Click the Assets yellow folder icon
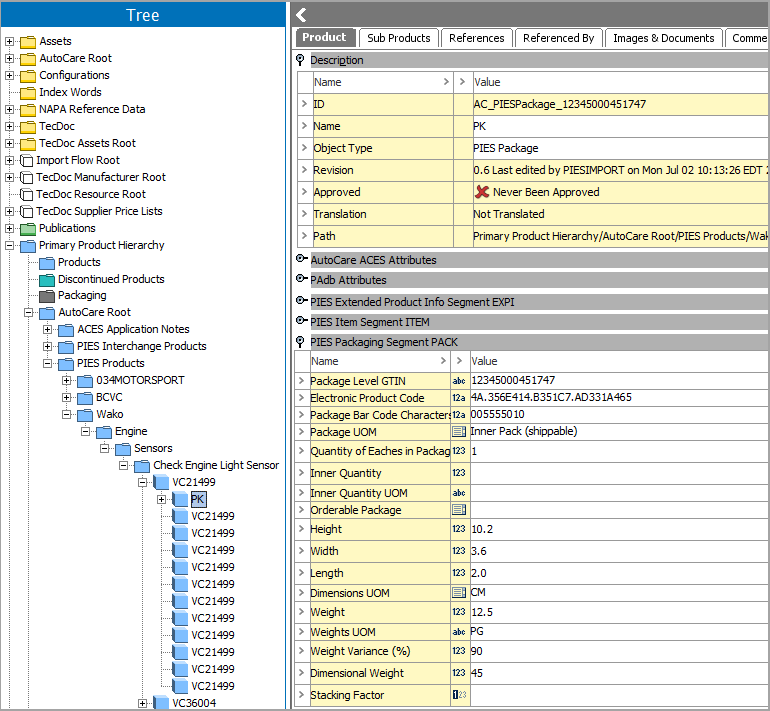Viewport: 770px width, 711px height. [28, 42]
